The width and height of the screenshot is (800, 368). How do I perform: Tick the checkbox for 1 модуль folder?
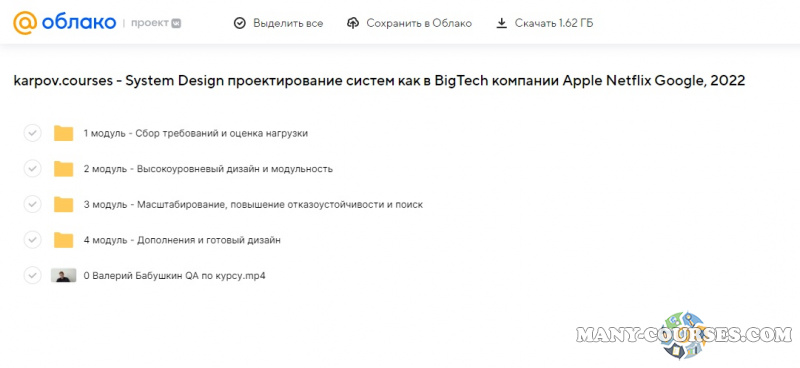(33, 133)
